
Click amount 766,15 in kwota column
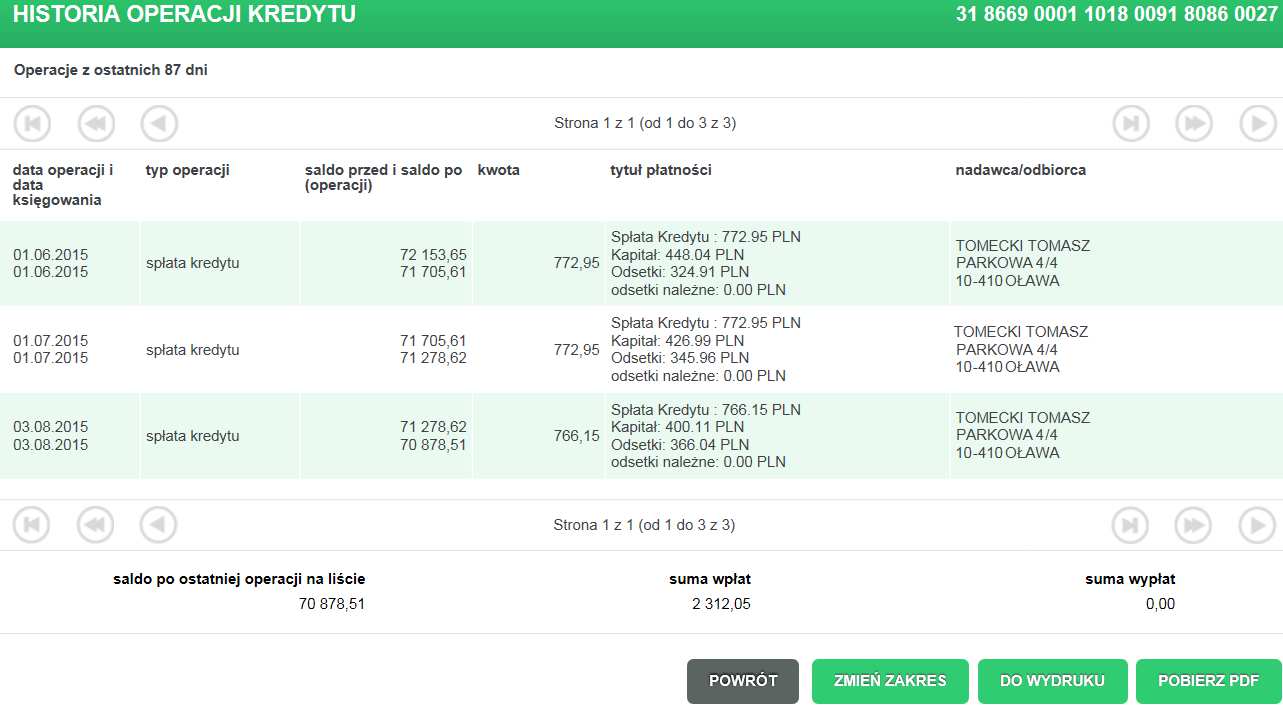coord(577,436)
